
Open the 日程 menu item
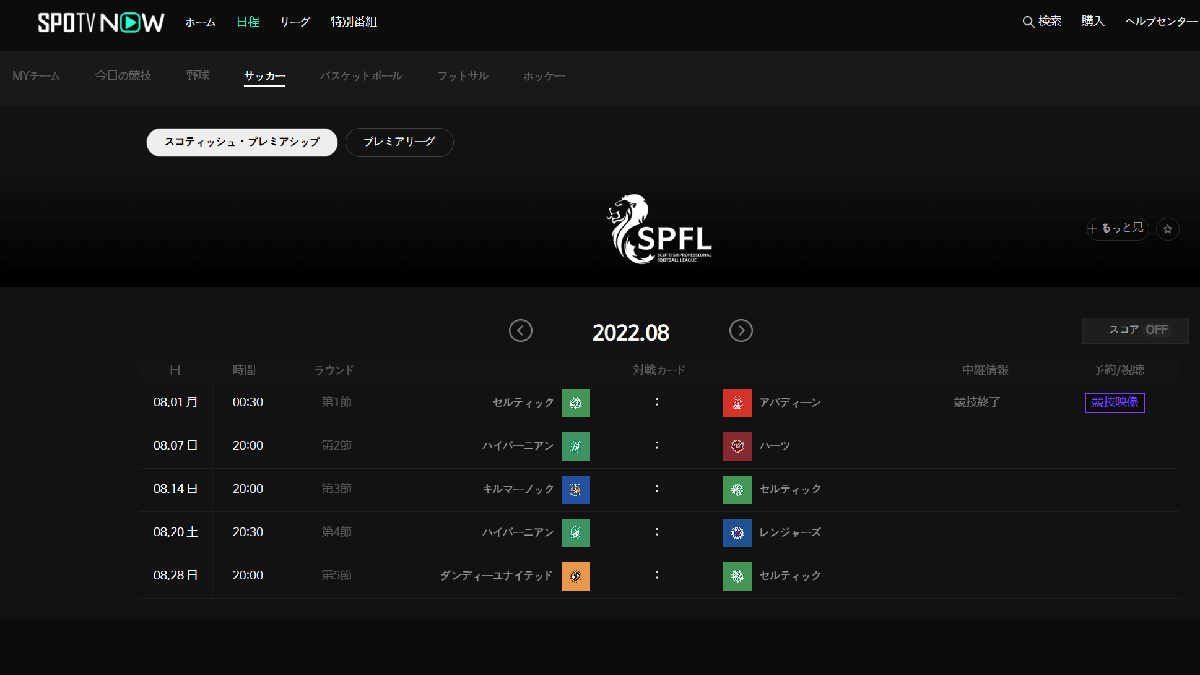pos(248,22)
